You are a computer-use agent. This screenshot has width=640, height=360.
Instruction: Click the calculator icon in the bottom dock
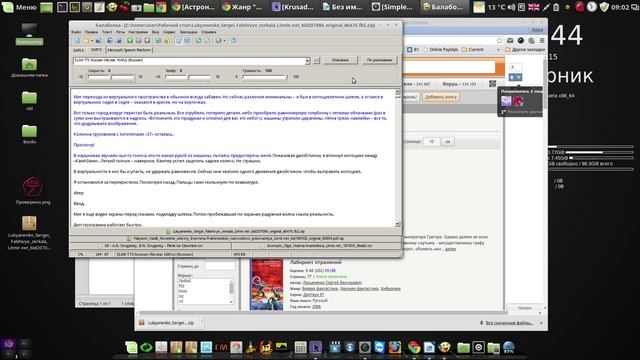pos(300,347)
